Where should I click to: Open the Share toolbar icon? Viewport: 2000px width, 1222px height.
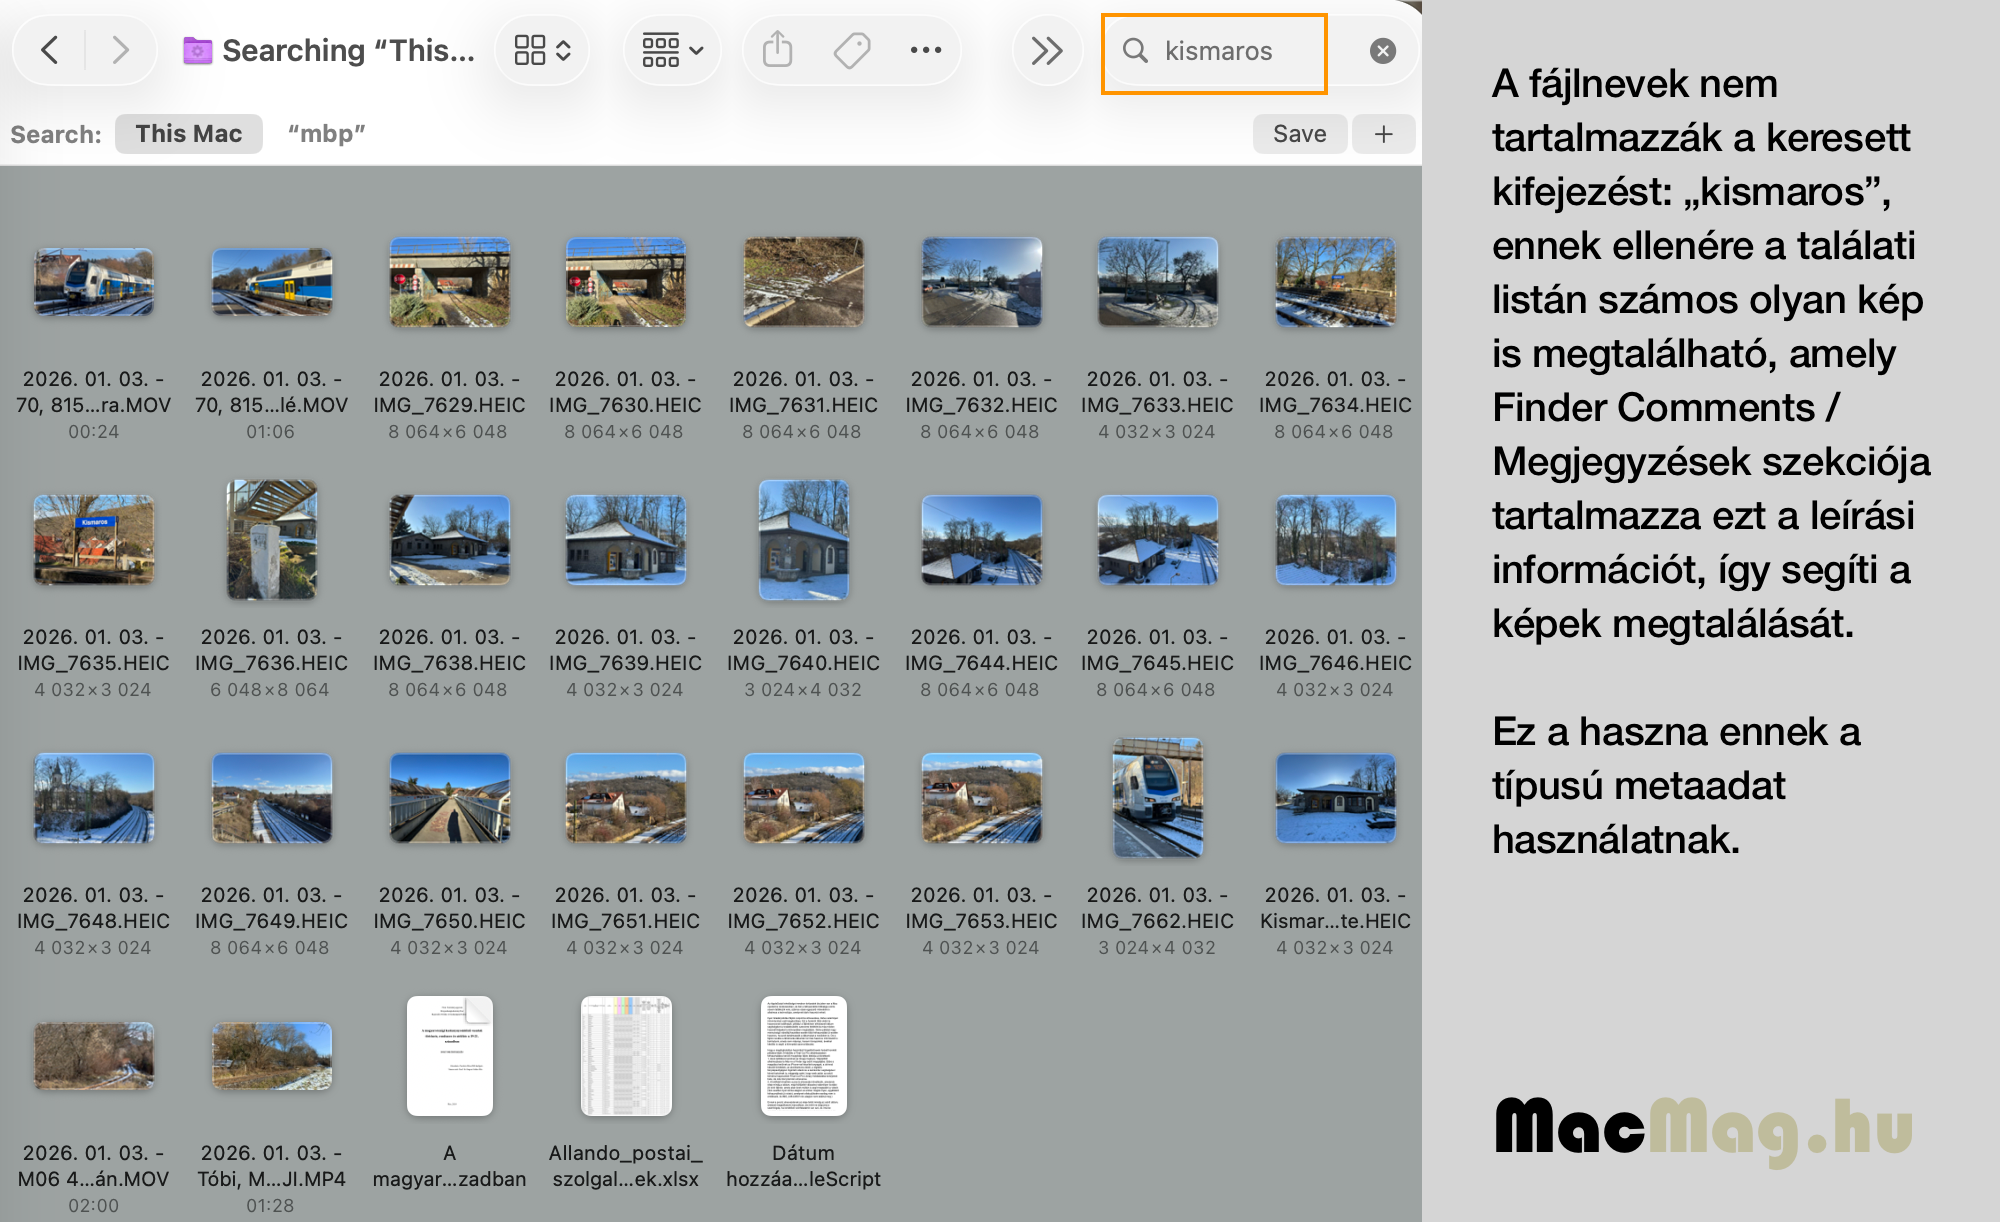click(777, 50)
